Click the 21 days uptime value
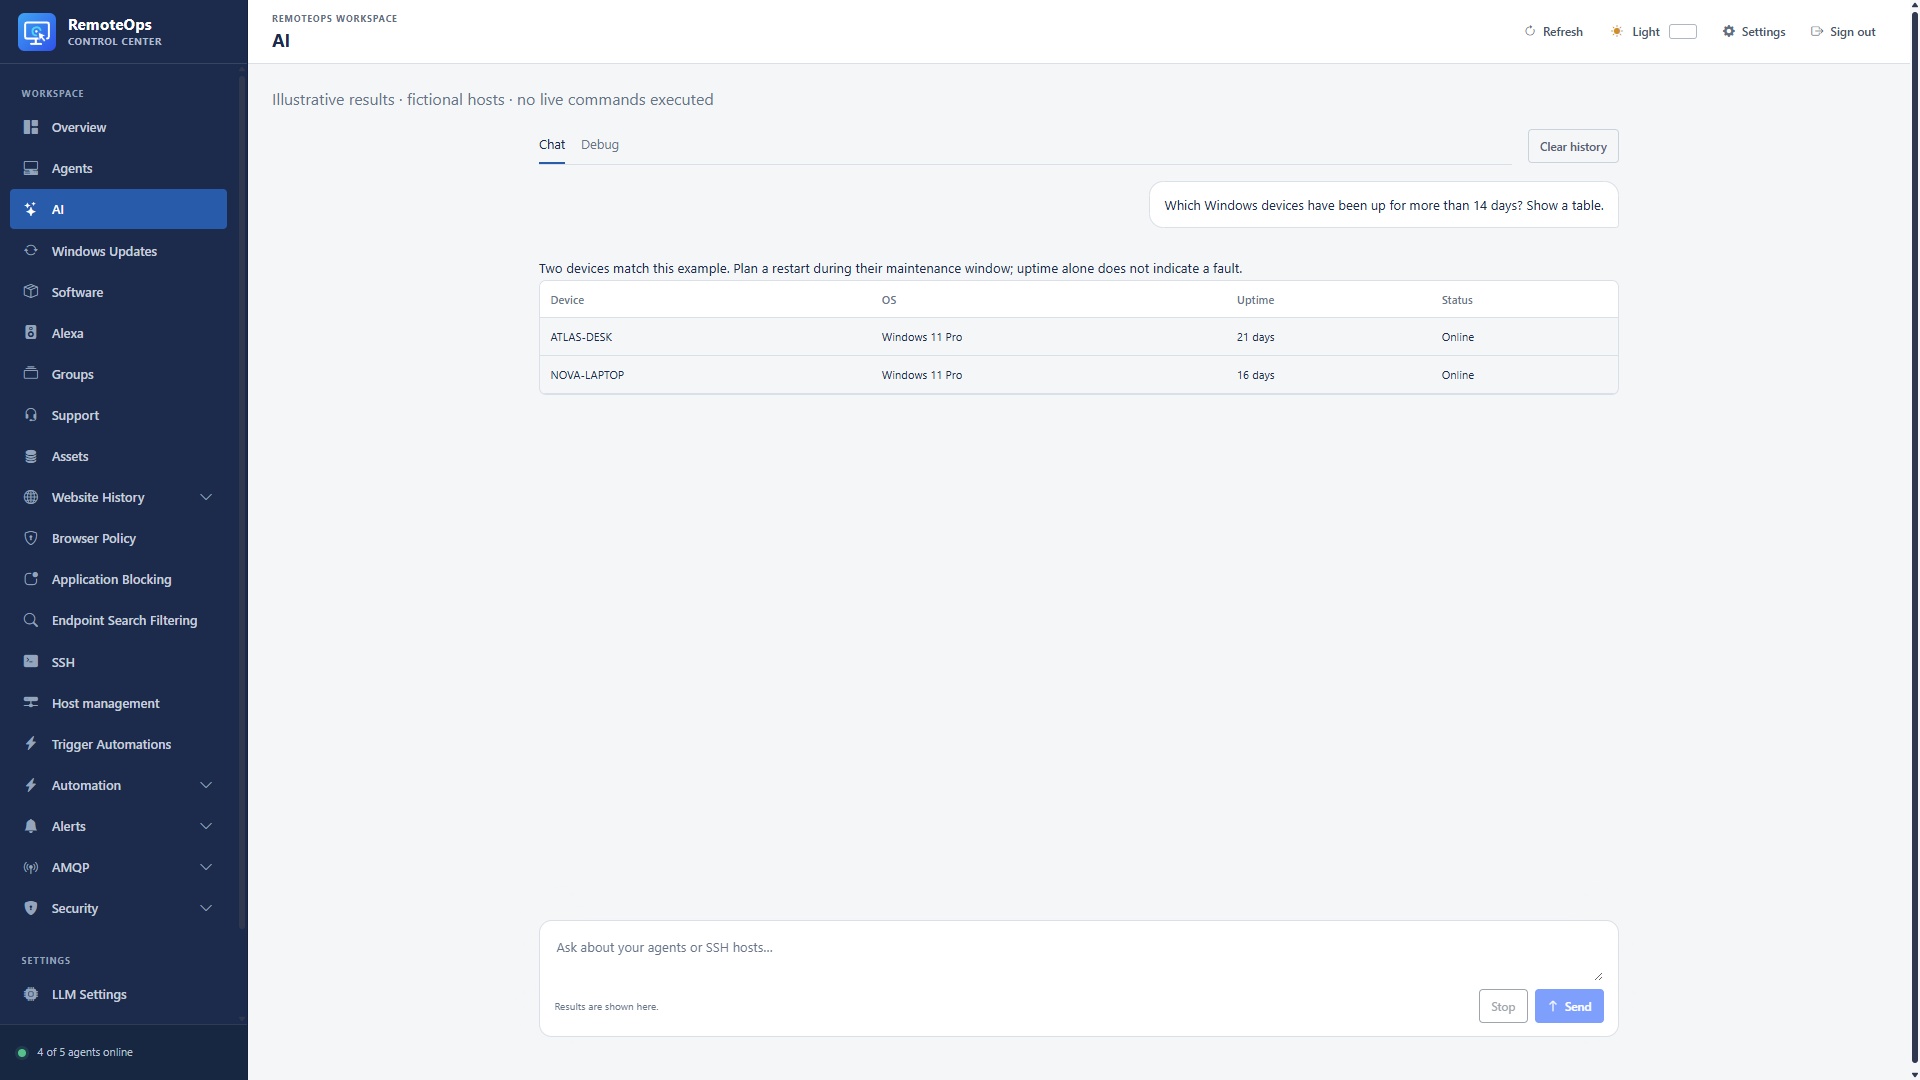1920x1080 pixels. click(x=1255, y=337)
